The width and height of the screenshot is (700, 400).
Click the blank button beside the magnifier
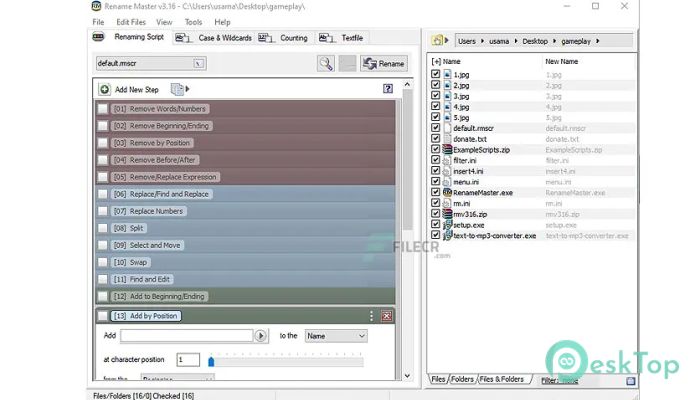point(347,64)
